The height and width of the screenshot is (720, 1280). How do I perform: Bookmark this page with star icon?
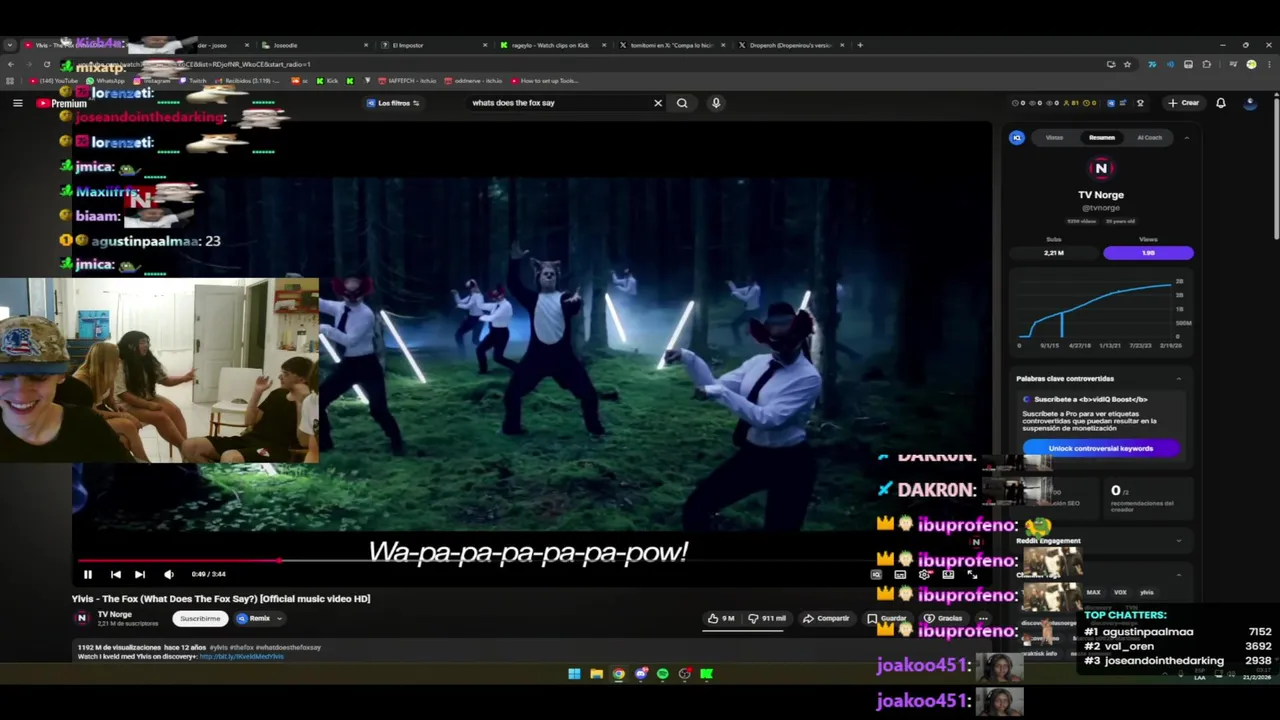click(x=1127, y=64)
